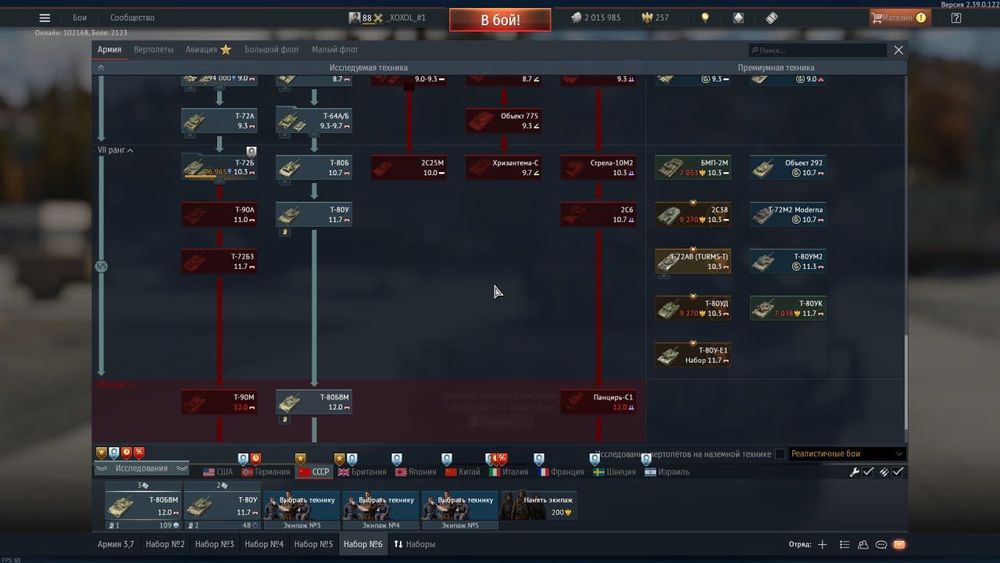Image resolution: width=1000 pixels, height=563 pixels.
Task: Select premium Т-80УД vehicle card
Action: (x=693, y=309)
